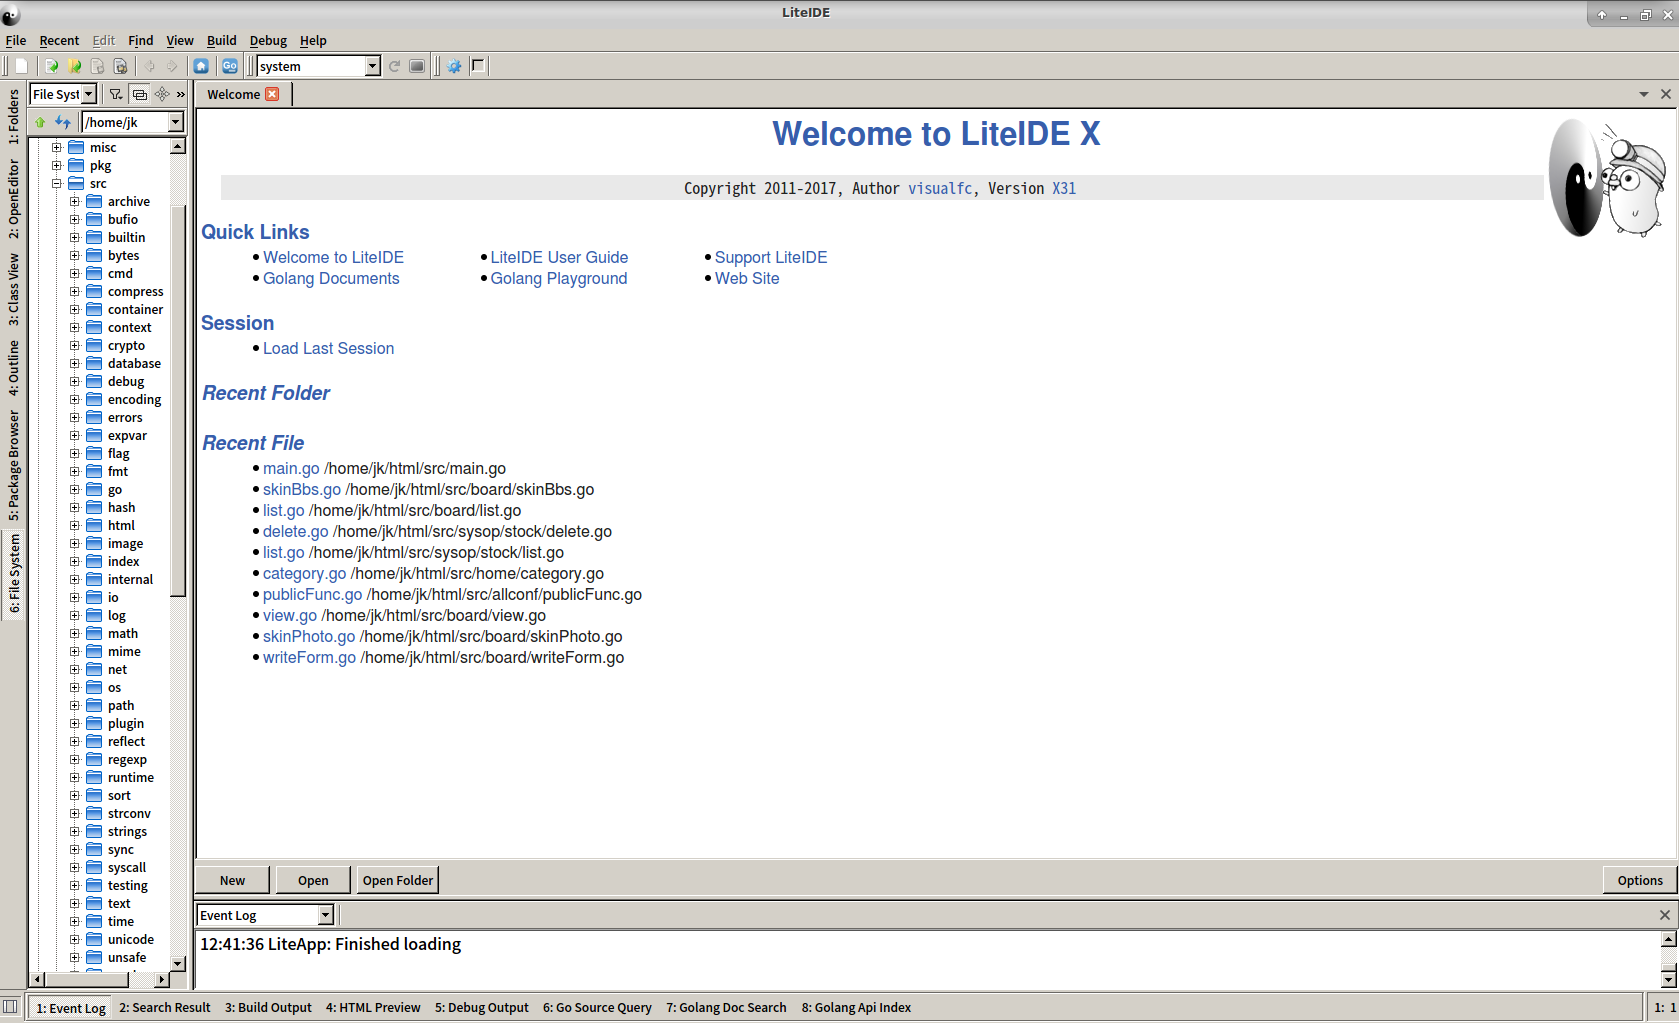The width and height of the screenshot is (1679, 1023).
Task: Click the filter icon in side panel
Action: [116, 94]
